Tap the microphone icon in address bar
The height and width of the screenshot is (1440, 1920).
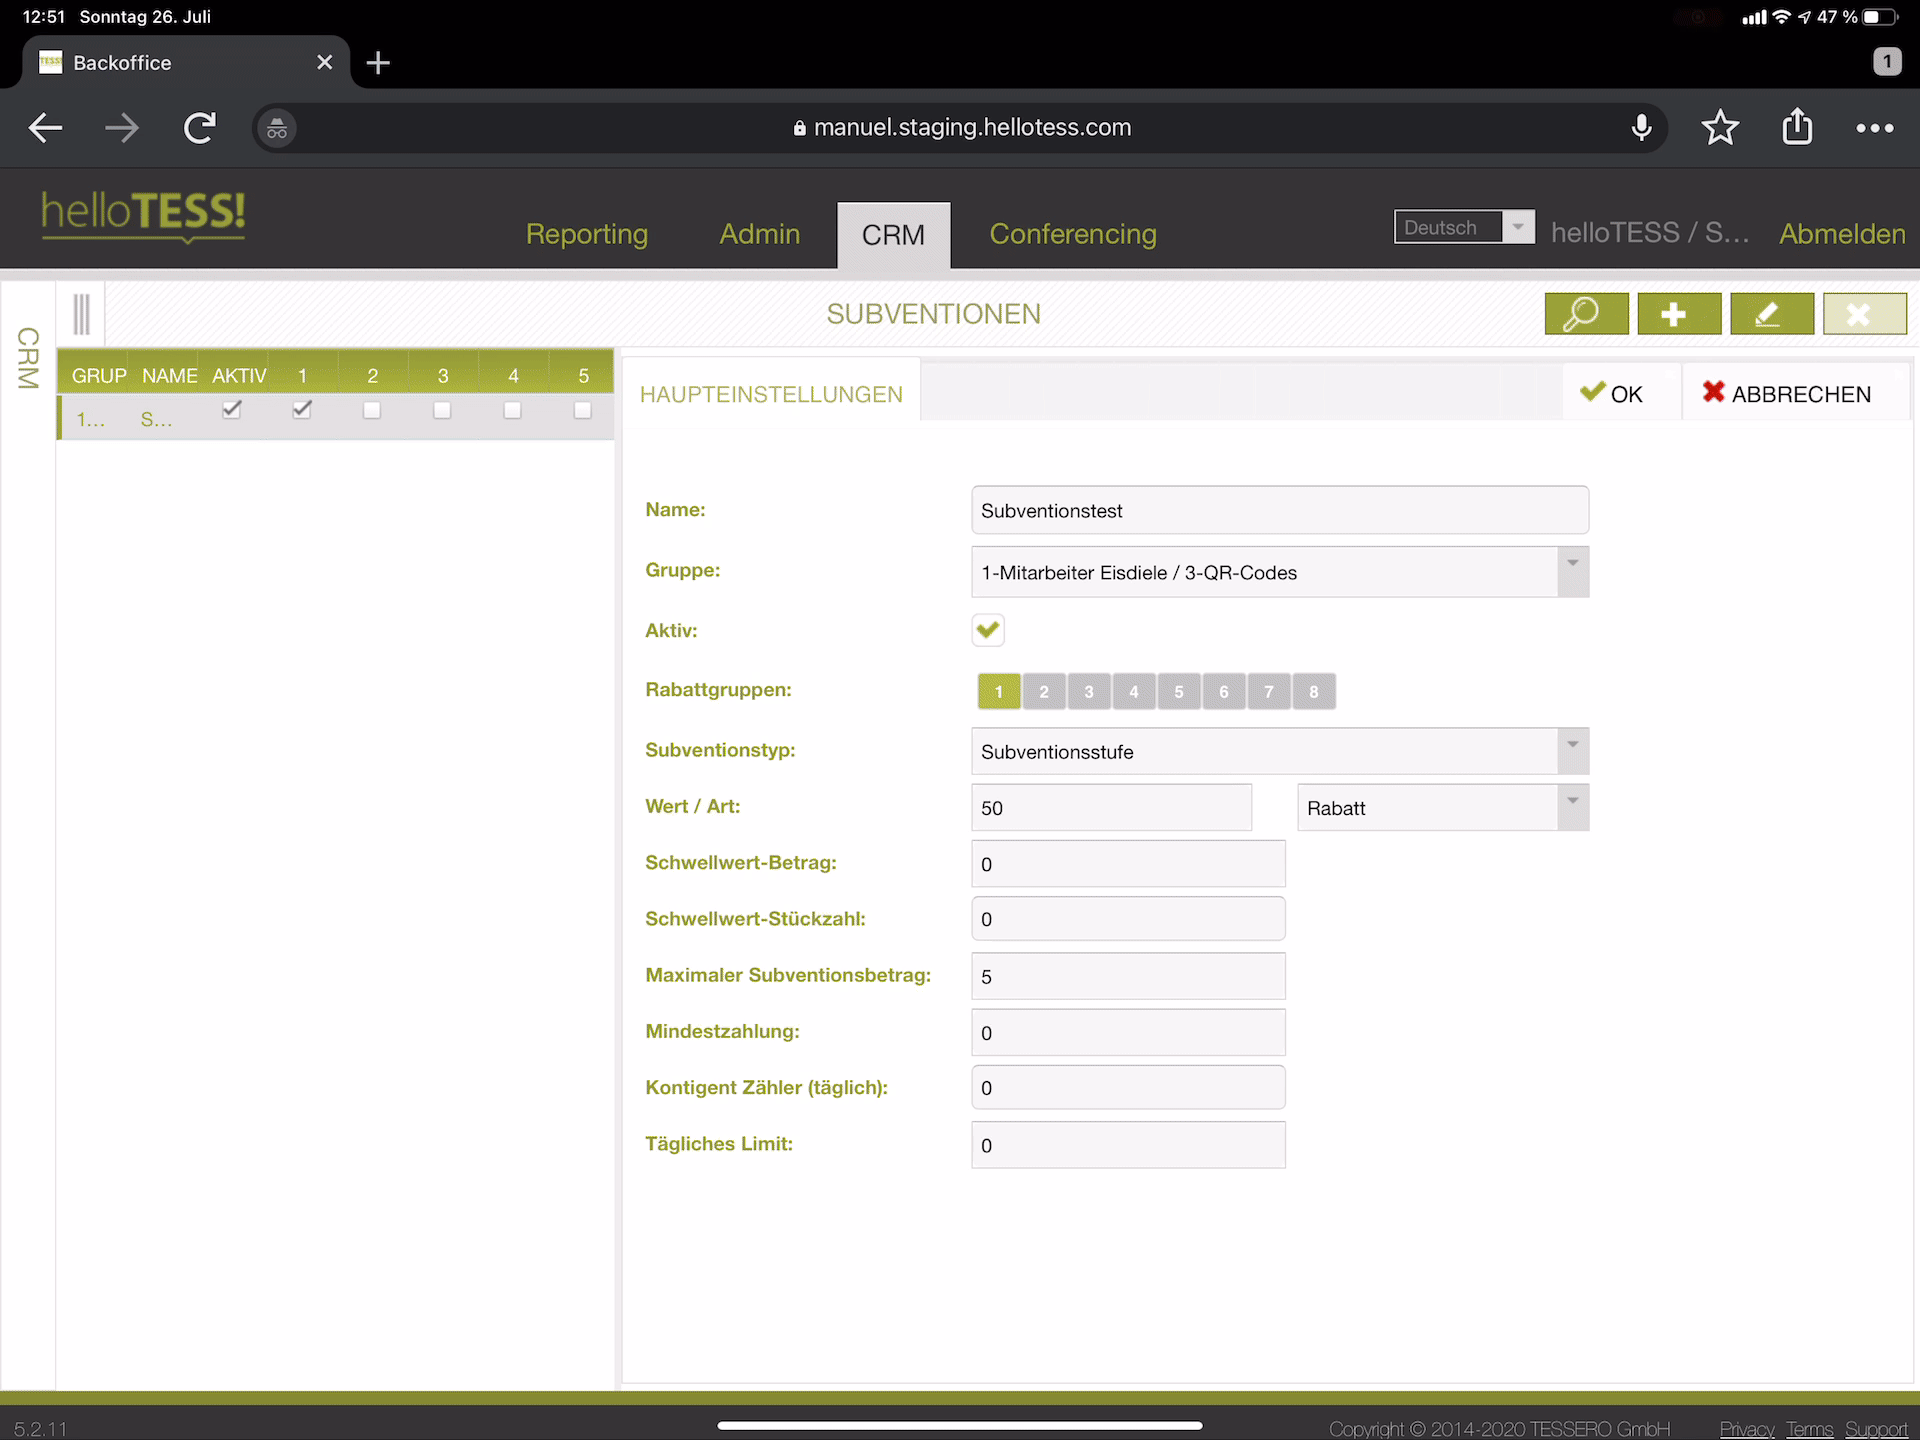coord(1641,128)
